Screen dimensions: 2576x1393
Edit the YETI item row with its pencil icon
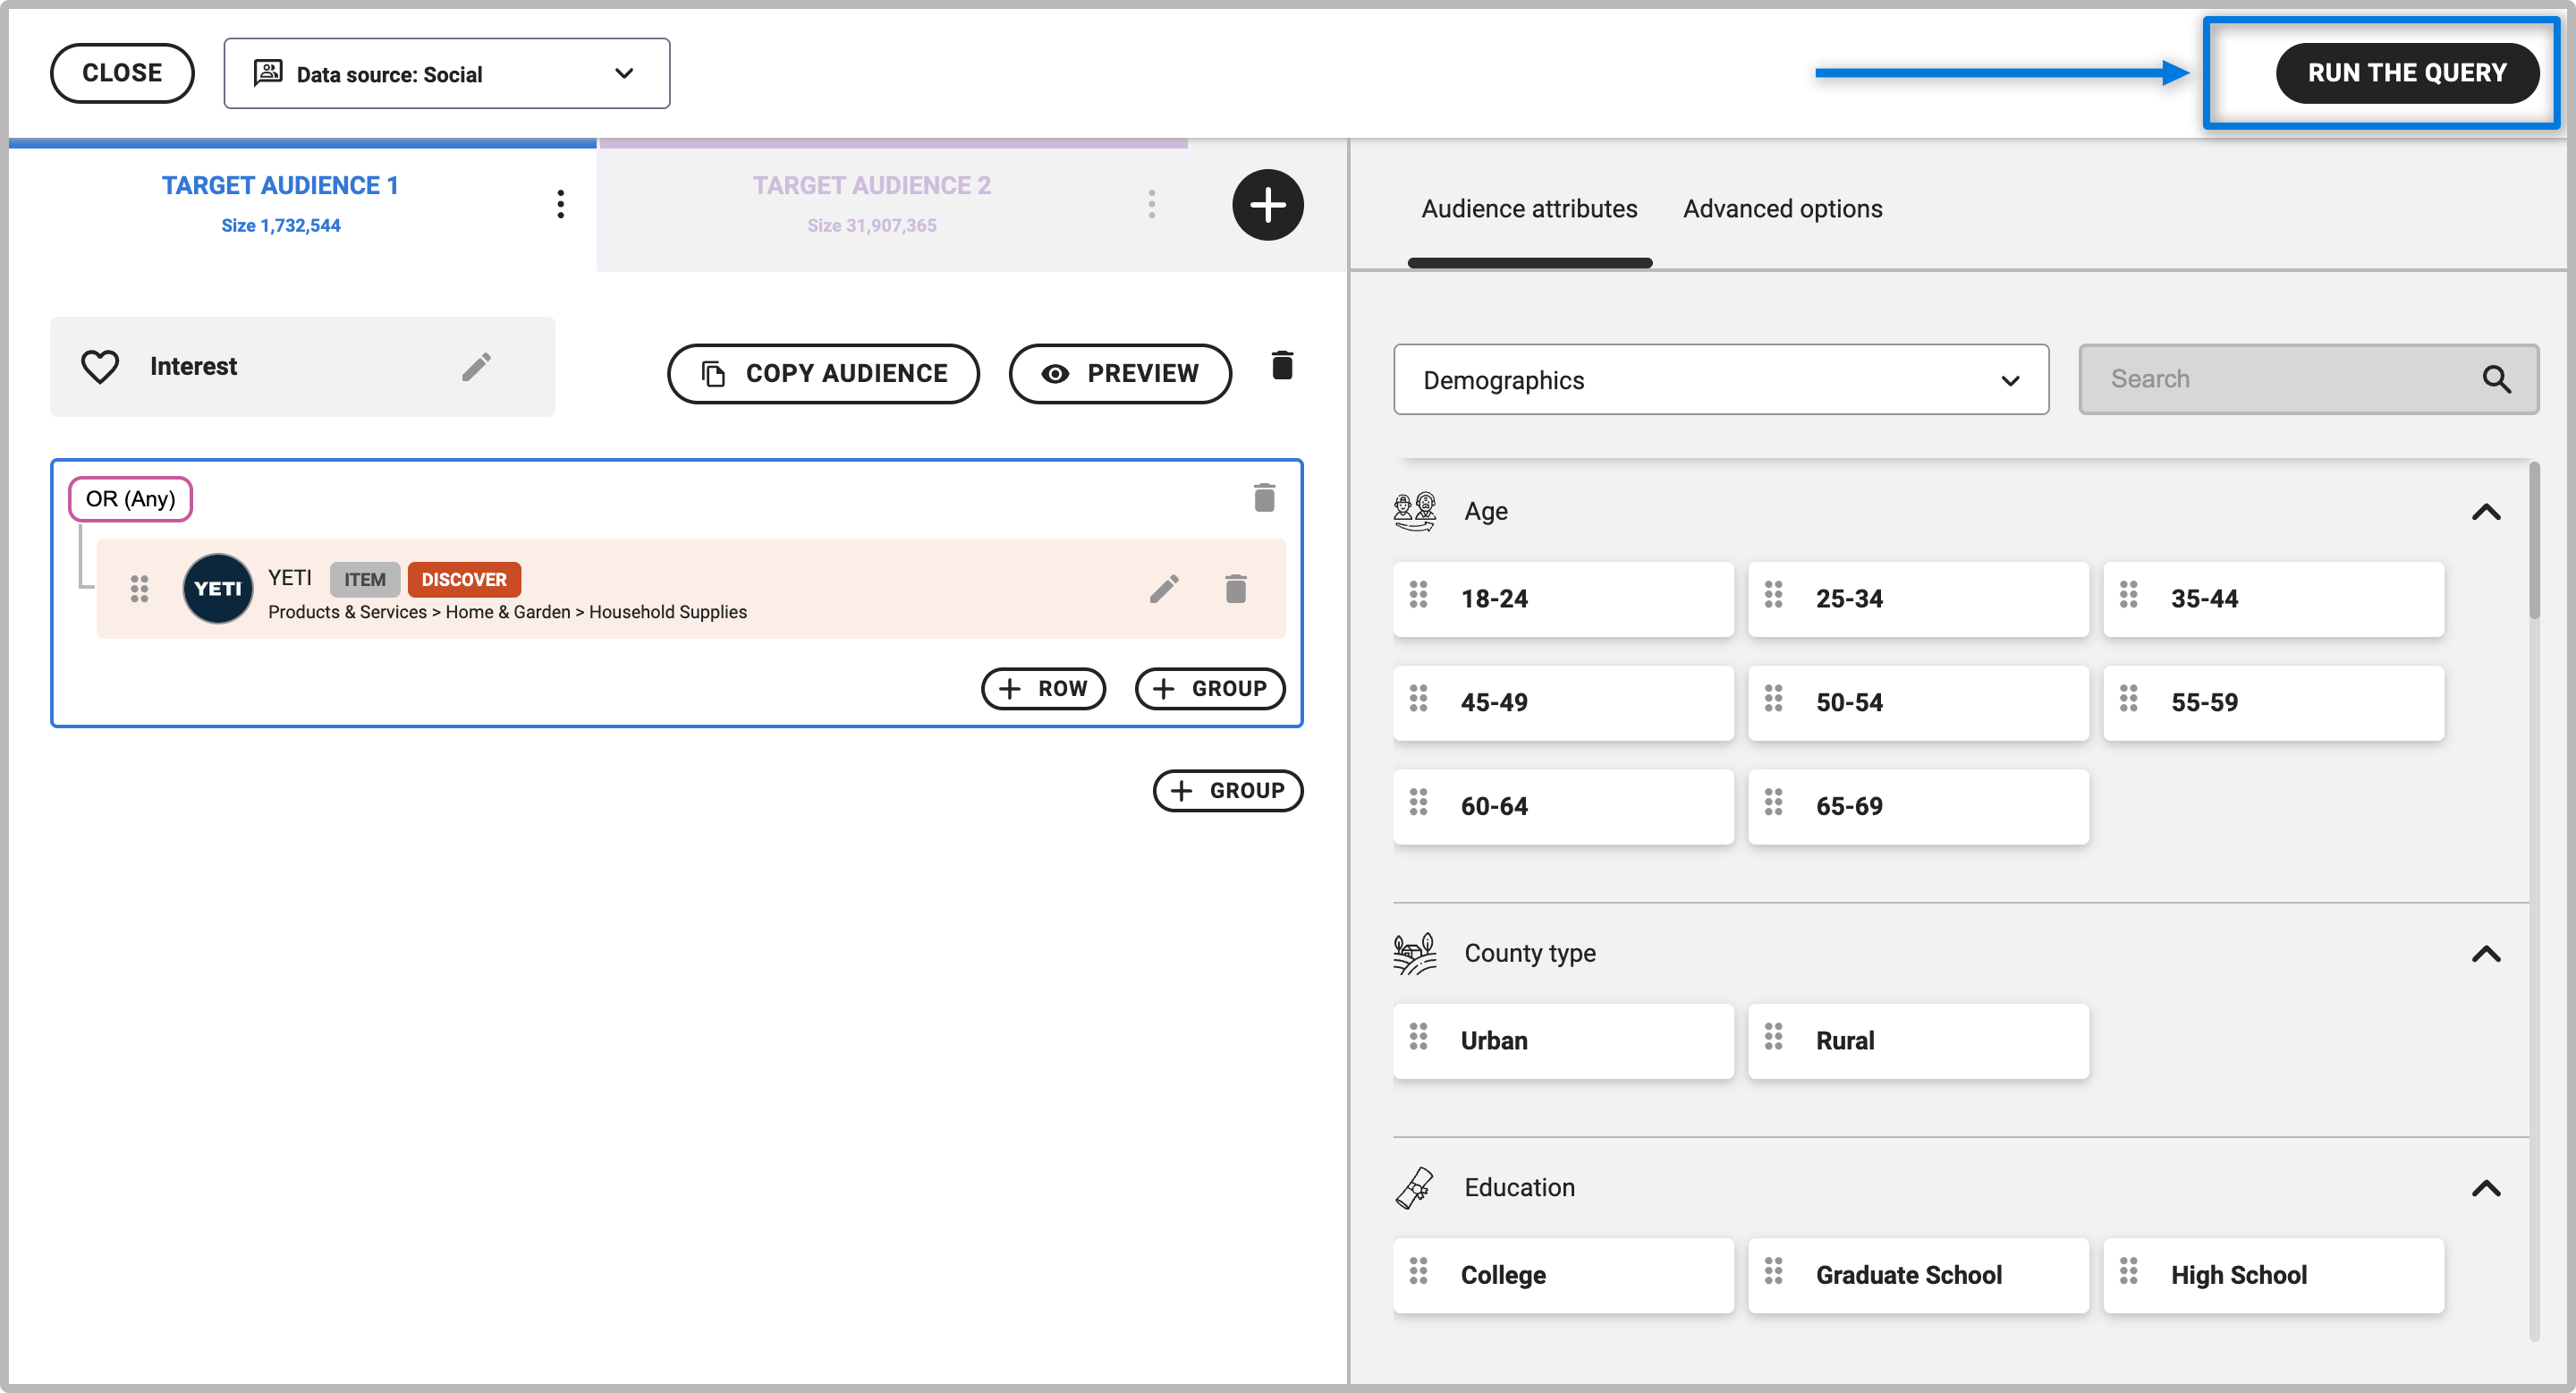(1164, 589)
